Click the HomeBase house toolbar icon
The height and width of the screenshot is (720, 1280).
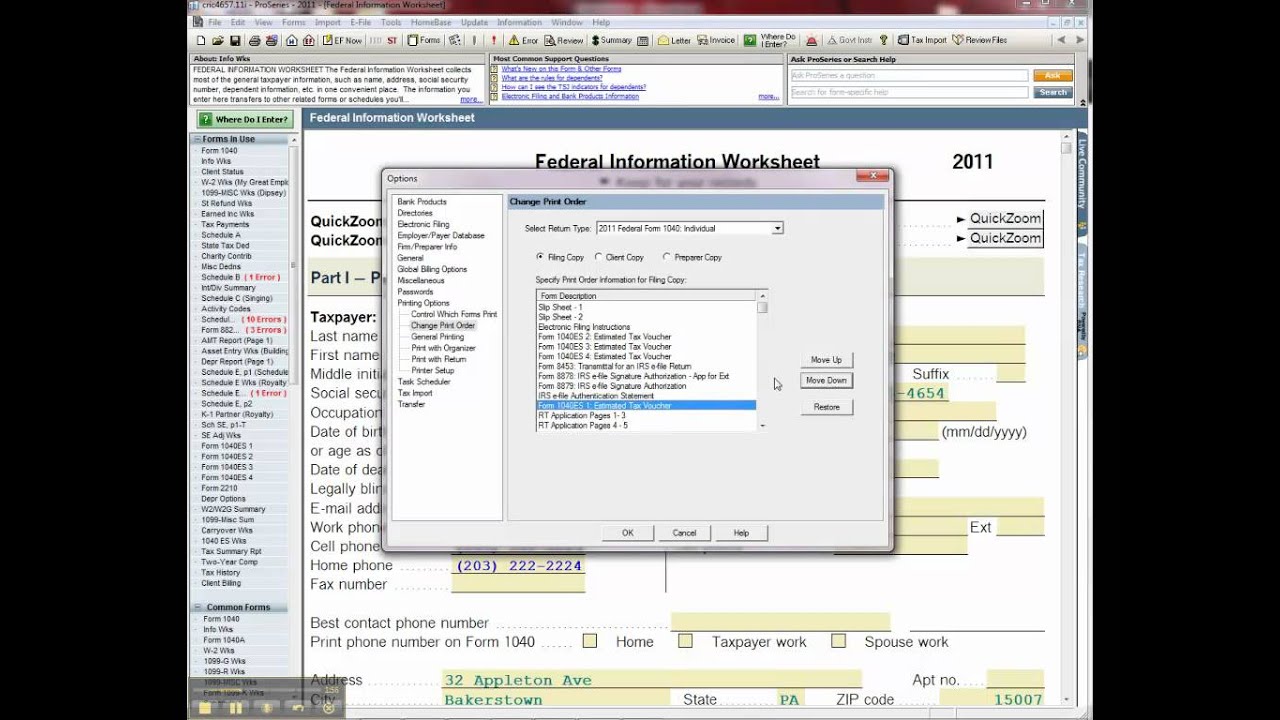pos(291,41)
